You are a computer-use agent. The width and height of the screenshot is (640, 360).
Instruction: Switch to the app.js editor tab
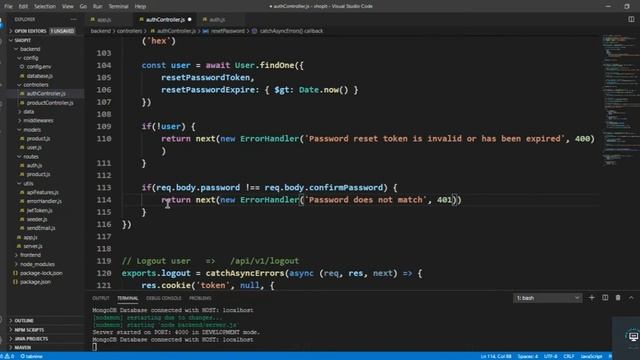[104, 19]
